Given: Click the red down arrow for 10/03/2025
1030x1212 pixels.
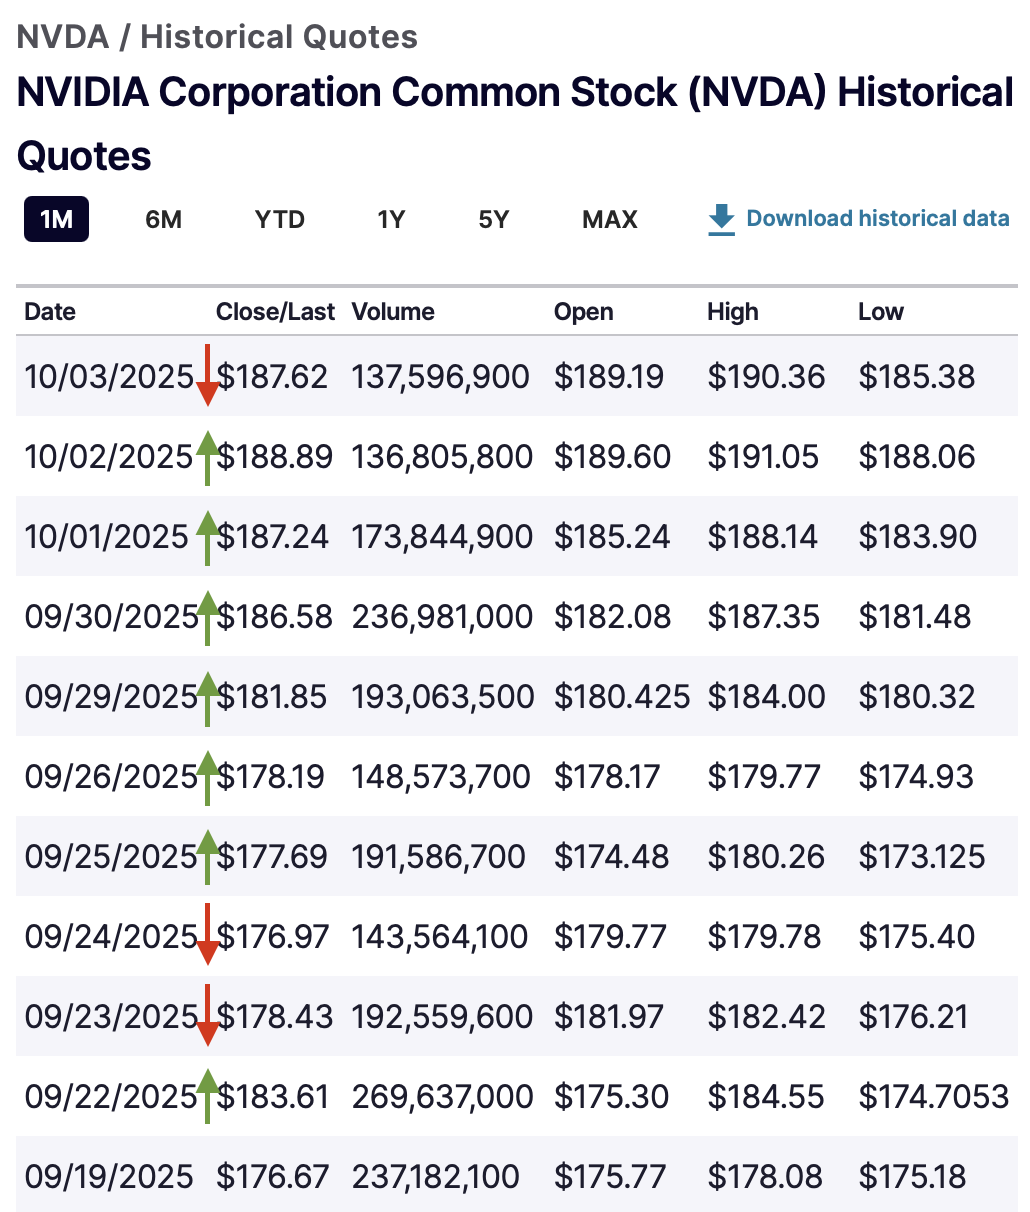Looking at the screenshot, I should [207, 376].
